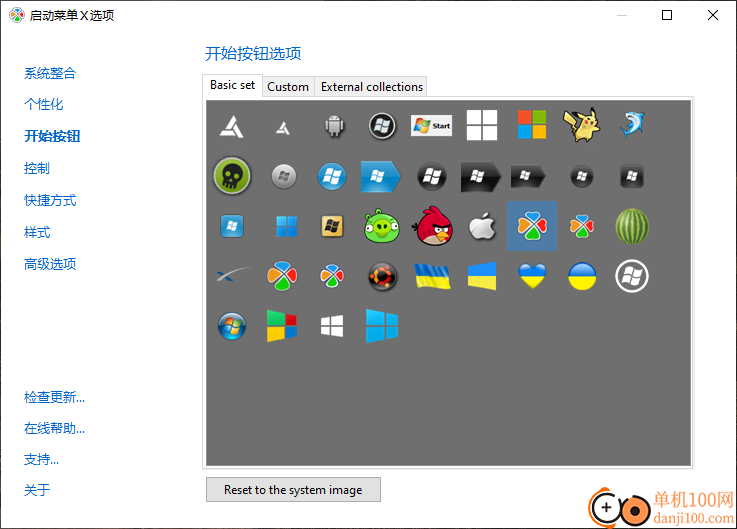Pick the Windows XP 'Start' button image
The width and height of the screenshot is (737, 529).
[431, 126]
